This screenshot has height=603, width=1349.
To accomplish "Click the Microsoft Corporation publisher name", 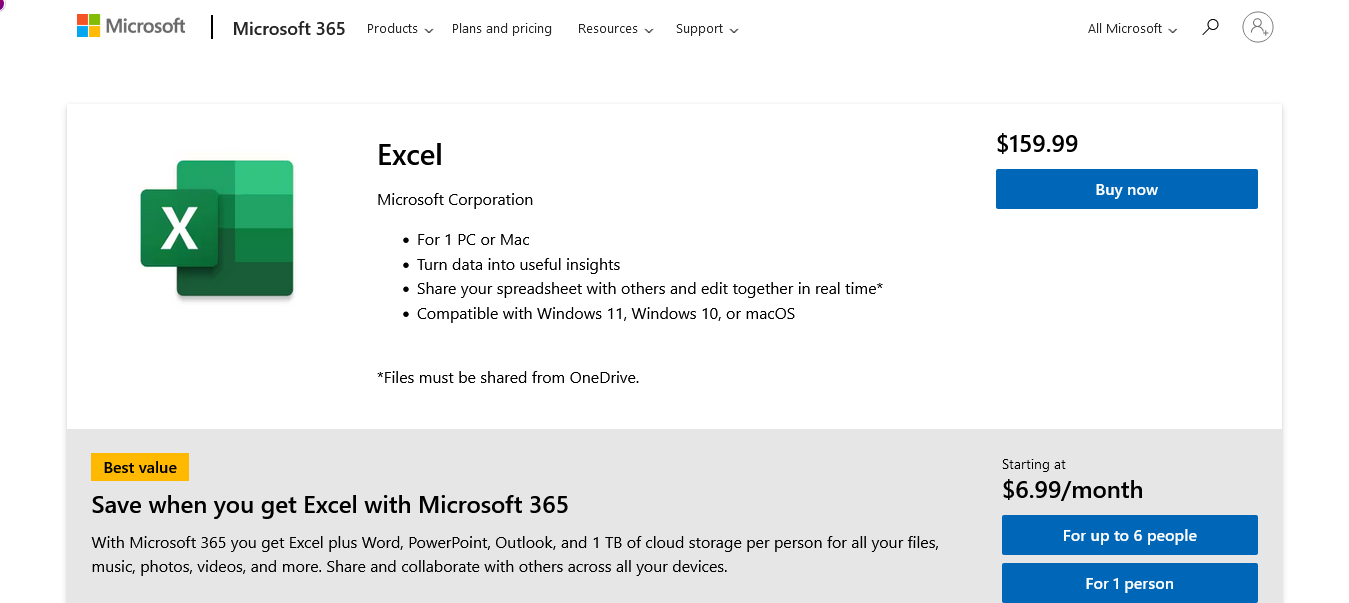I will (x=455, y=200).
